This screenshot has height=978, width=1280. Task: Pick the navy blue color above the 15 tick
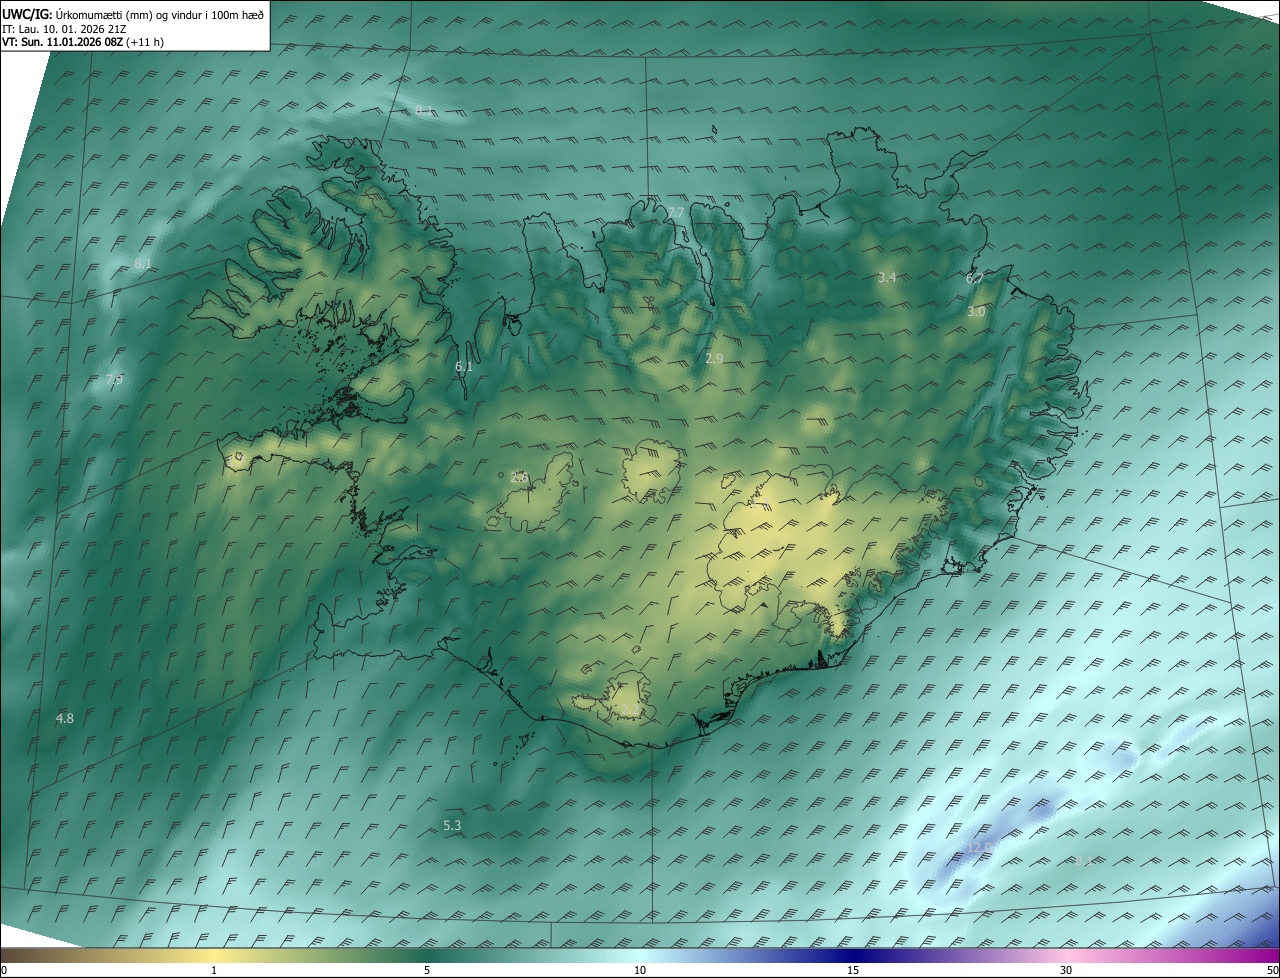853,955
